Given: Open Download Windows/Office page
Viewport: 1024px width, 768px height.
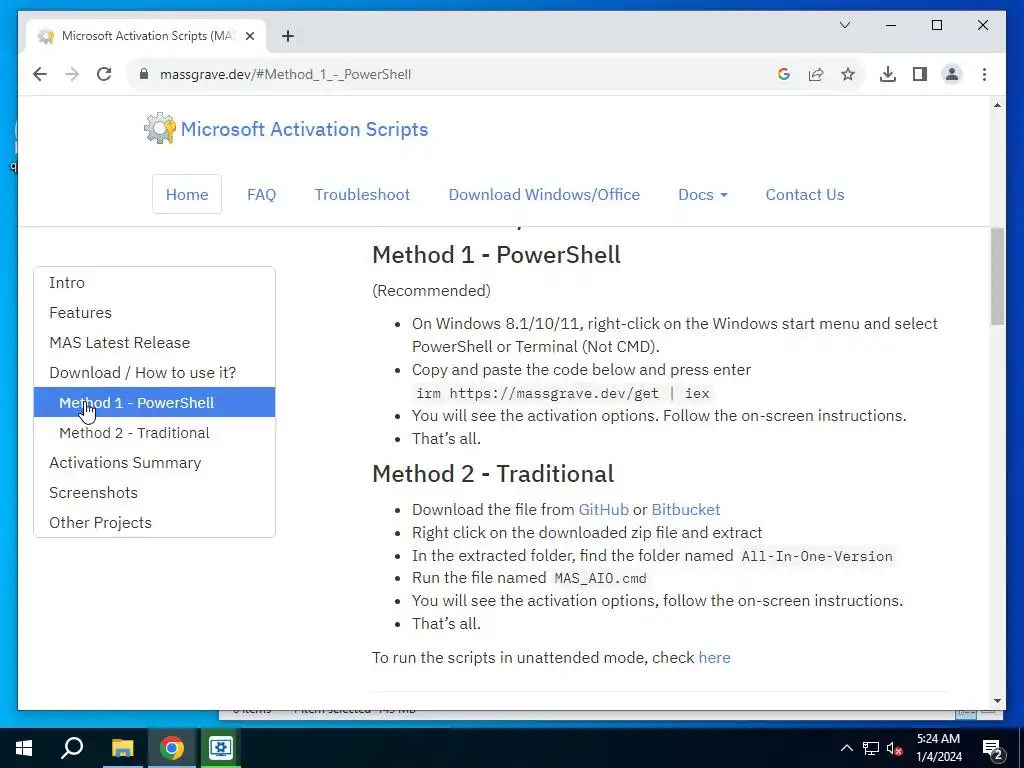Looking at the screenshot, I should 544,194.
